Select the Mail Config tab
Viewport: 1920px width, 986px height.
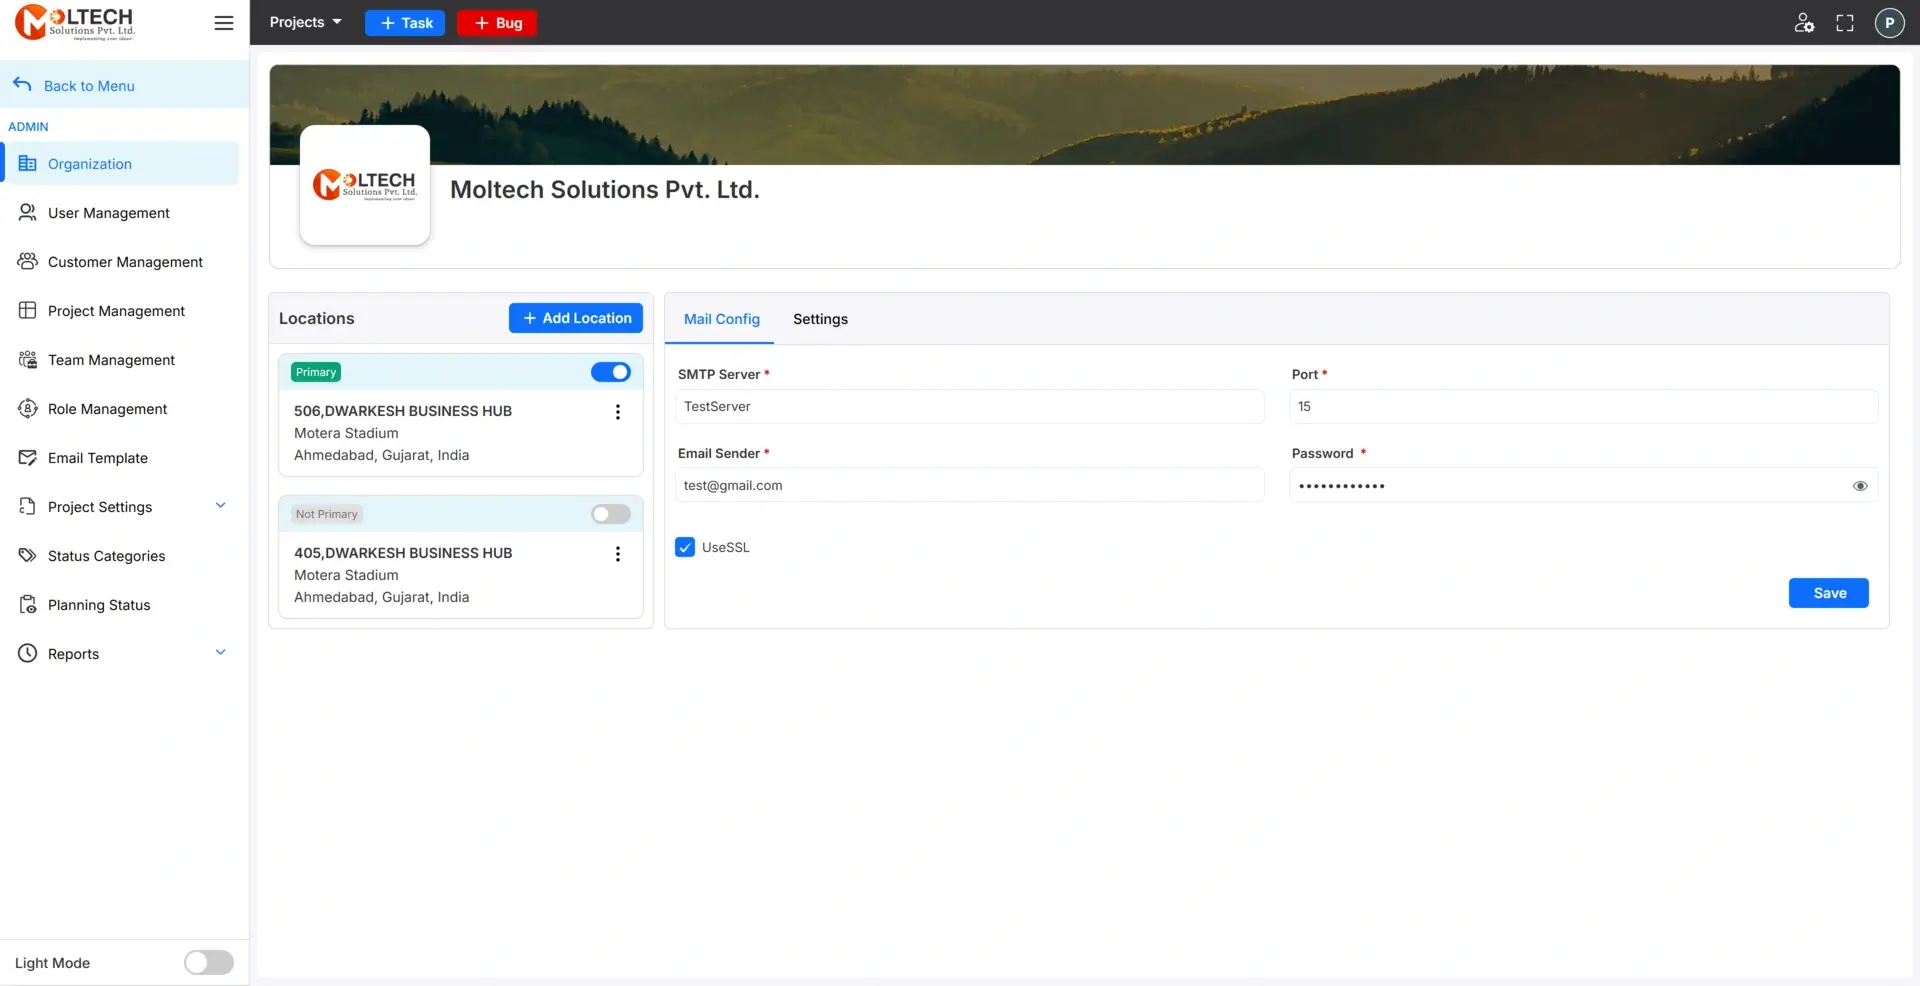[721, 319]
